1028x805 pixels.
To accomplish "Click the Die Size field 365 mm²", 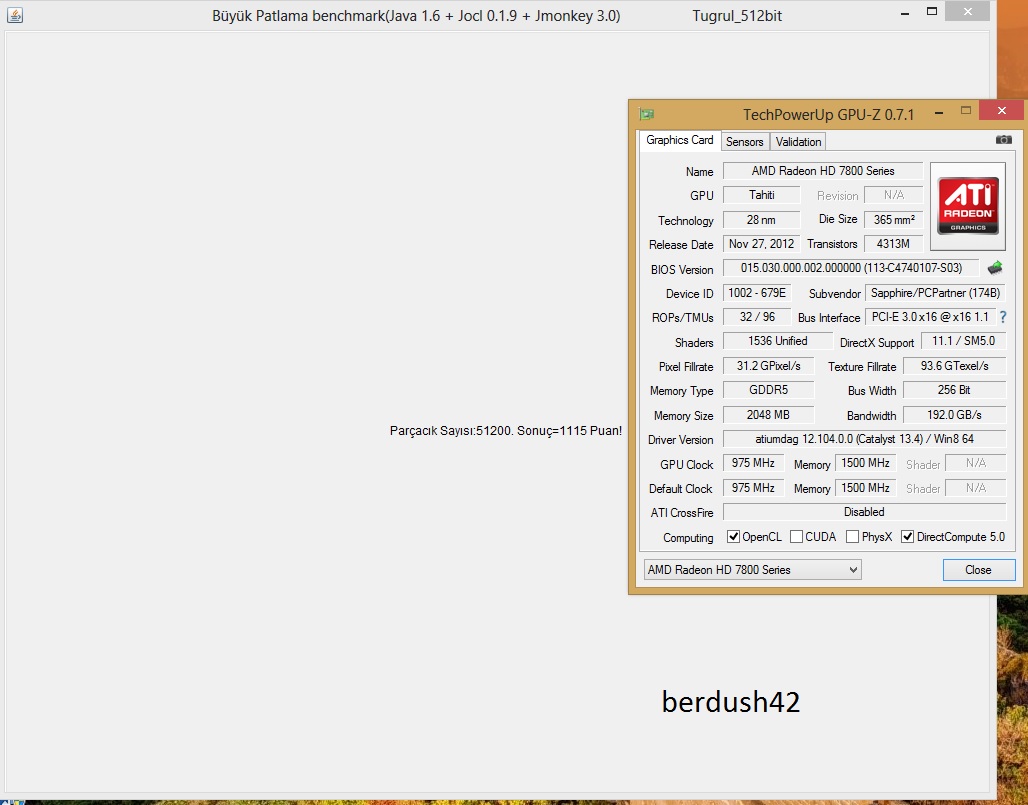I will click(x=894, y=220).
